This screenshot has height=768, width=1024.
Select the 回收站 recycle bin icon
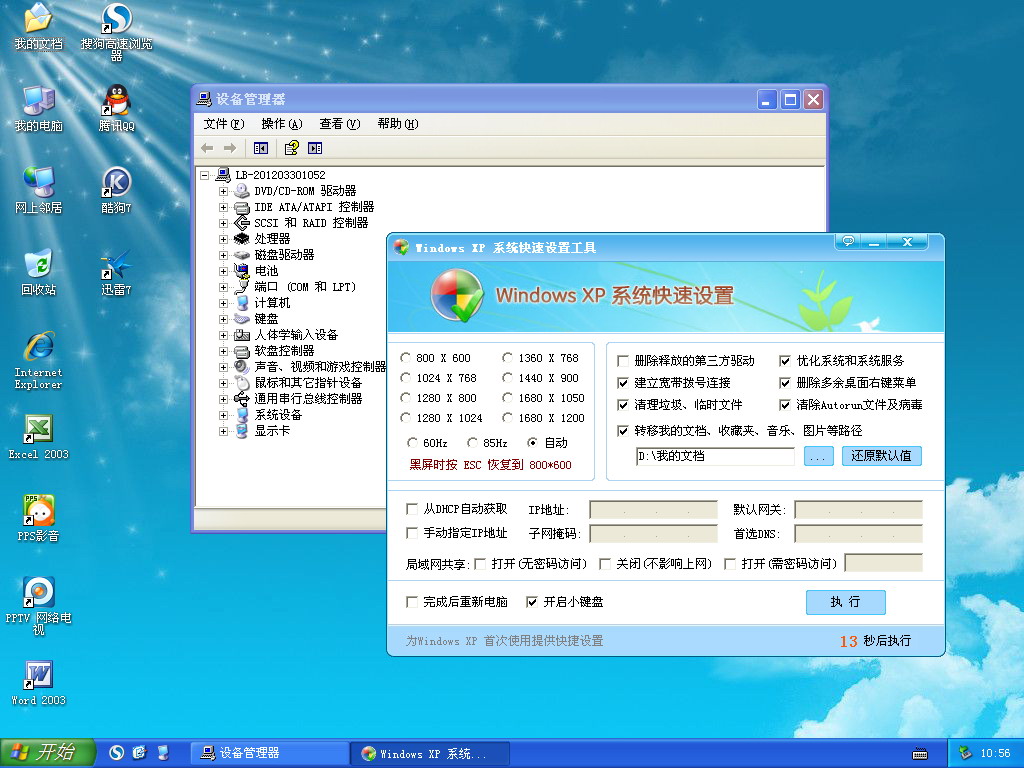coord(39,272)
